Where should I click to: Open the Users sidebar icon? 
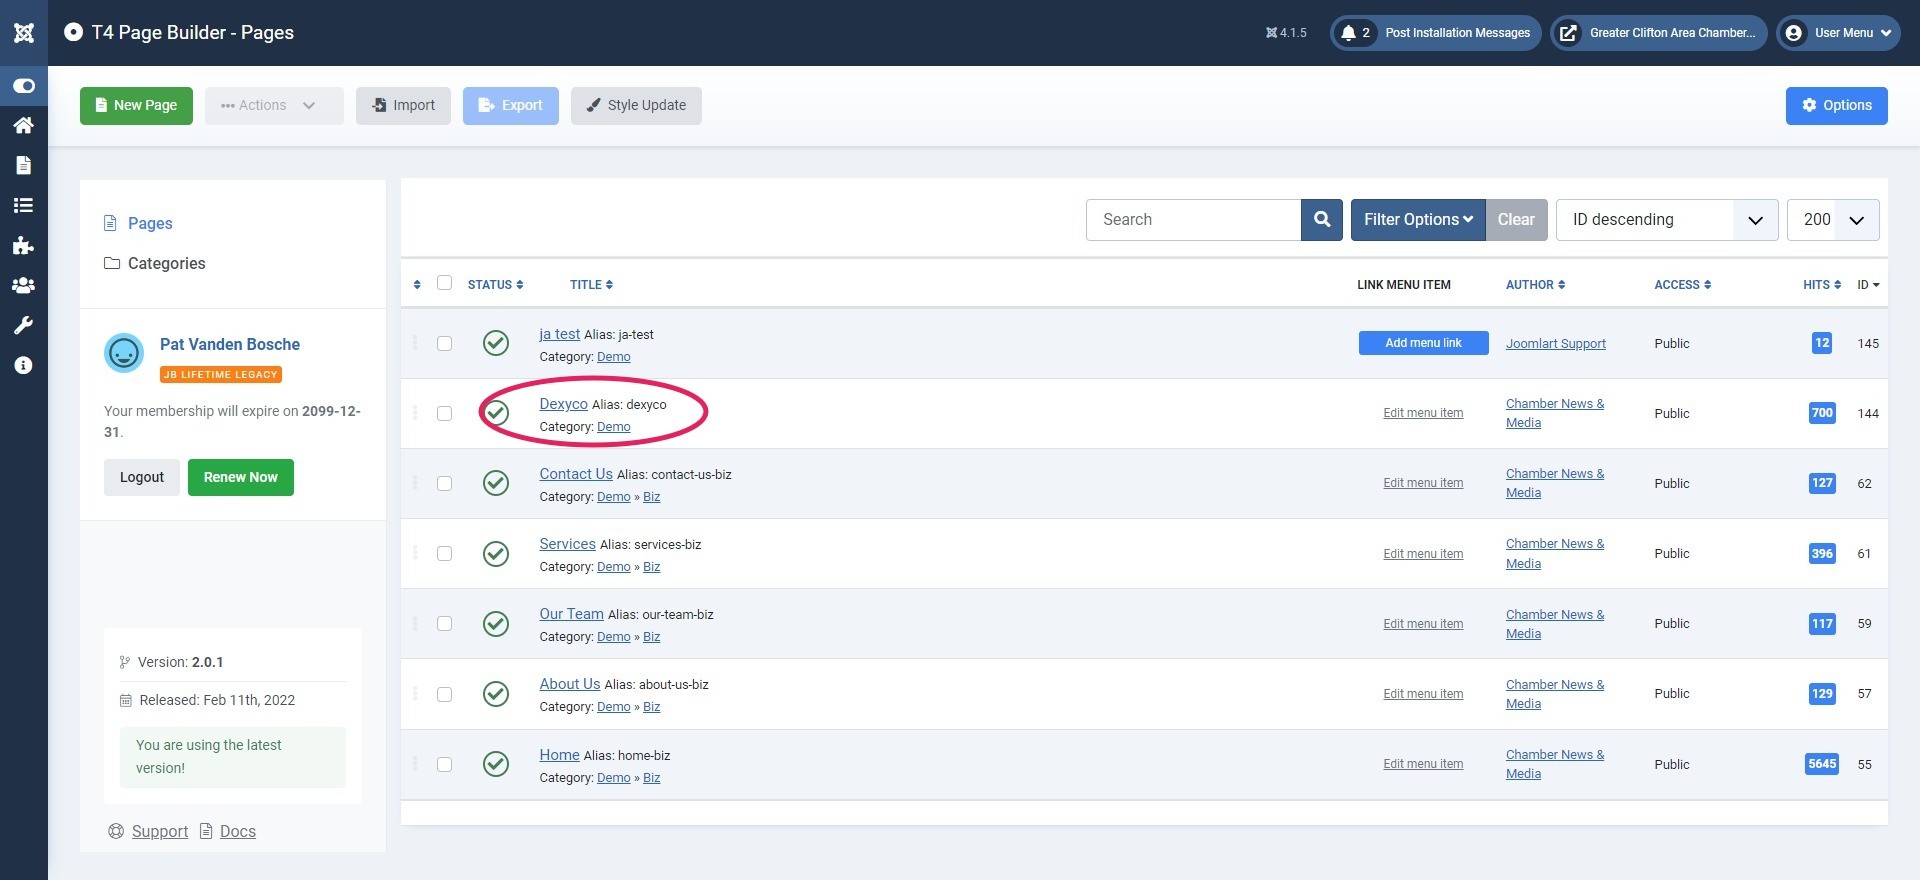point(24,285)
